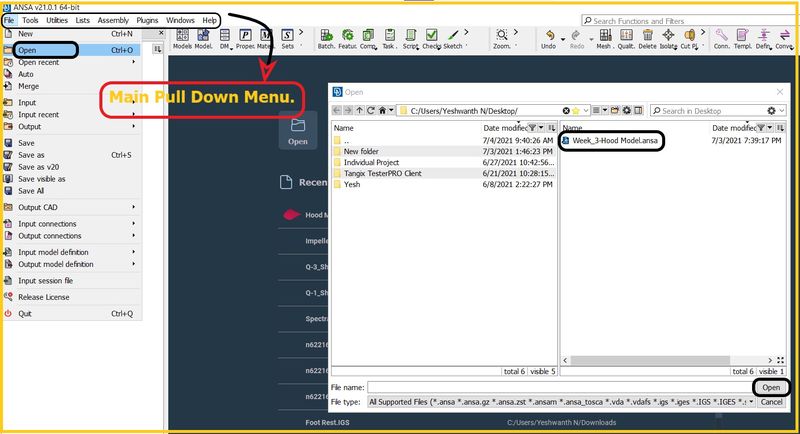The width and height of the screenshot is (800, 434).
Task: Refresh the Open dialog file list
Action: pos(370,111)
